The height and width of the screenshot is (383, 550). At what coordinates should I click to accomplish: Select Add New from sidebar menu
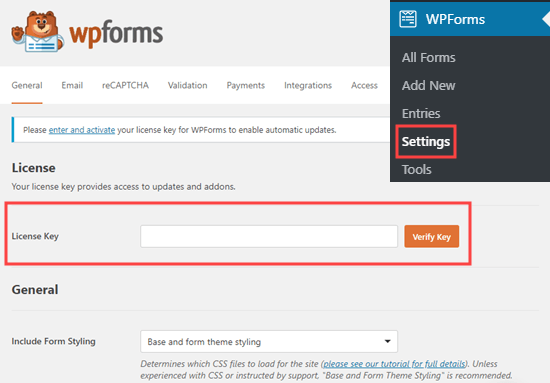click(428, 86)
